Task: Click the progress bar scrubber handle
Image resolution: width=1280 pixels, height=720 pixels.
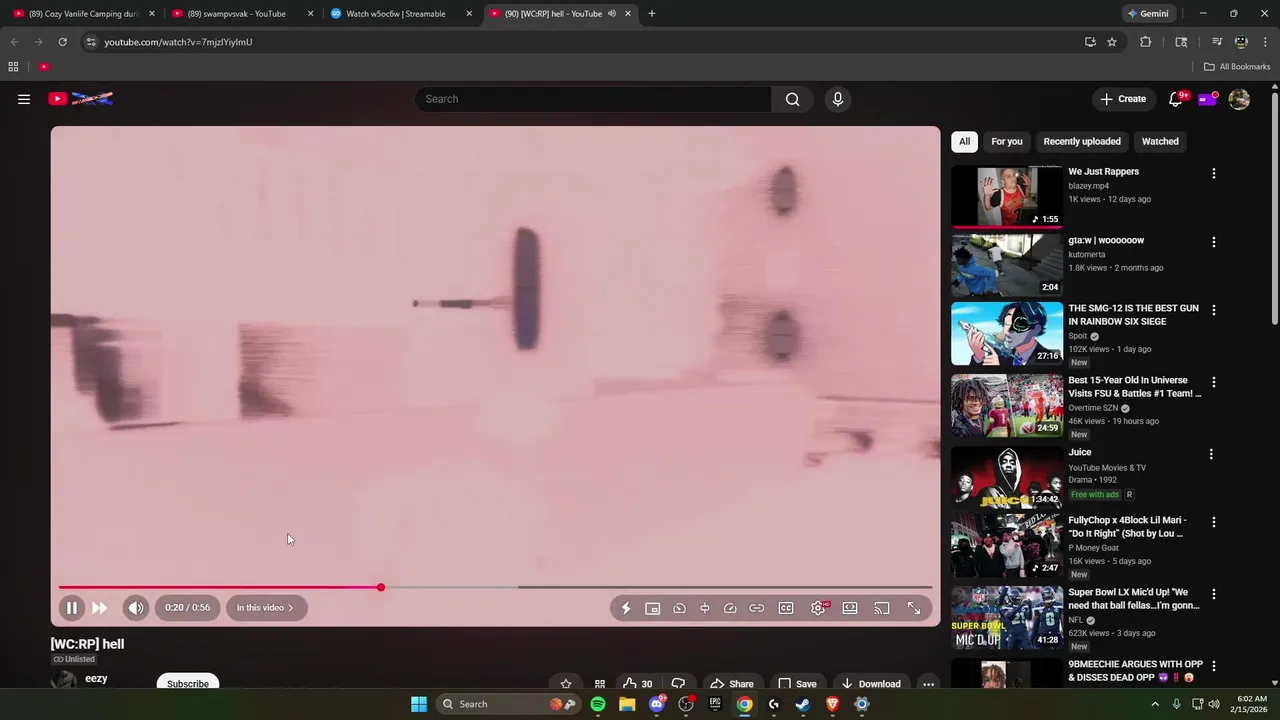Action: tap(381, 587)
